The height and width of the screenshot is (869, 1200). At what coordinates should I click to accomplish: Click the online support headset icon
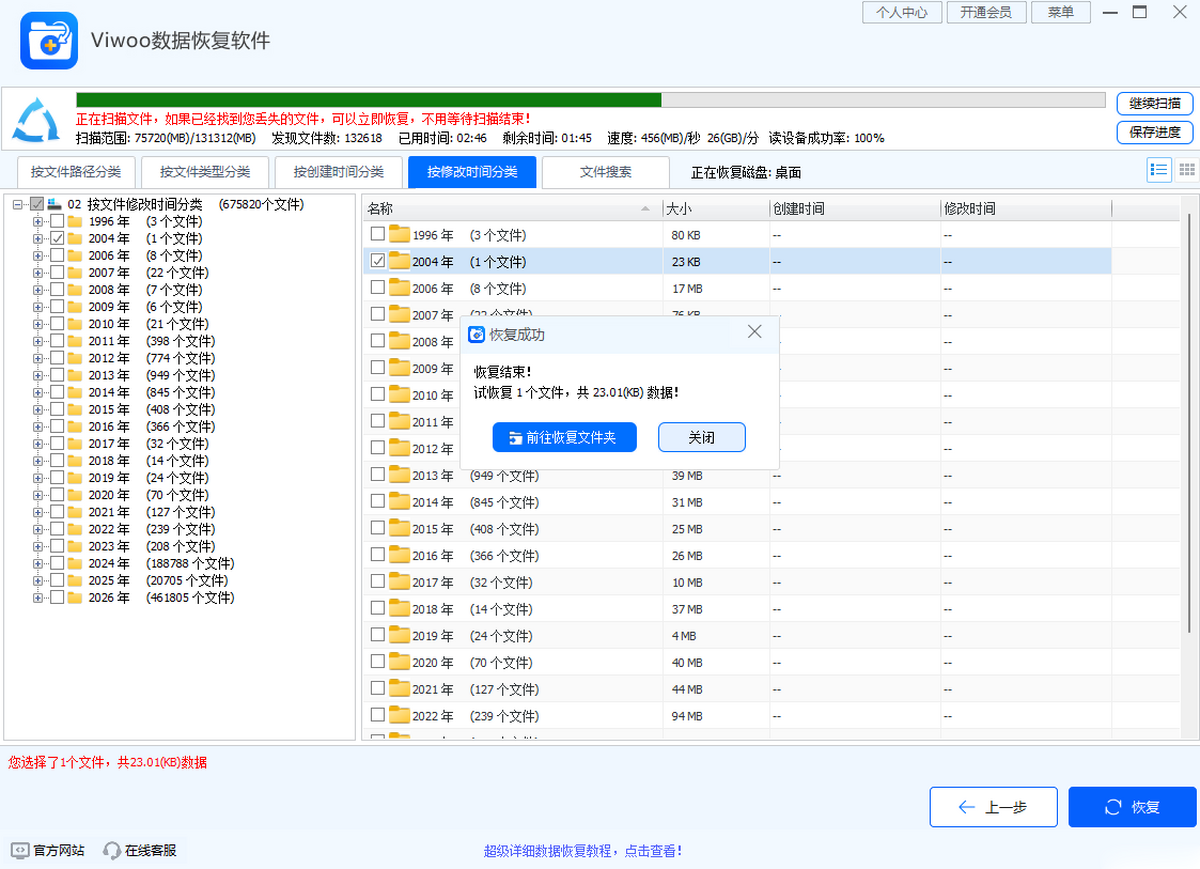(x=112, y=850)
